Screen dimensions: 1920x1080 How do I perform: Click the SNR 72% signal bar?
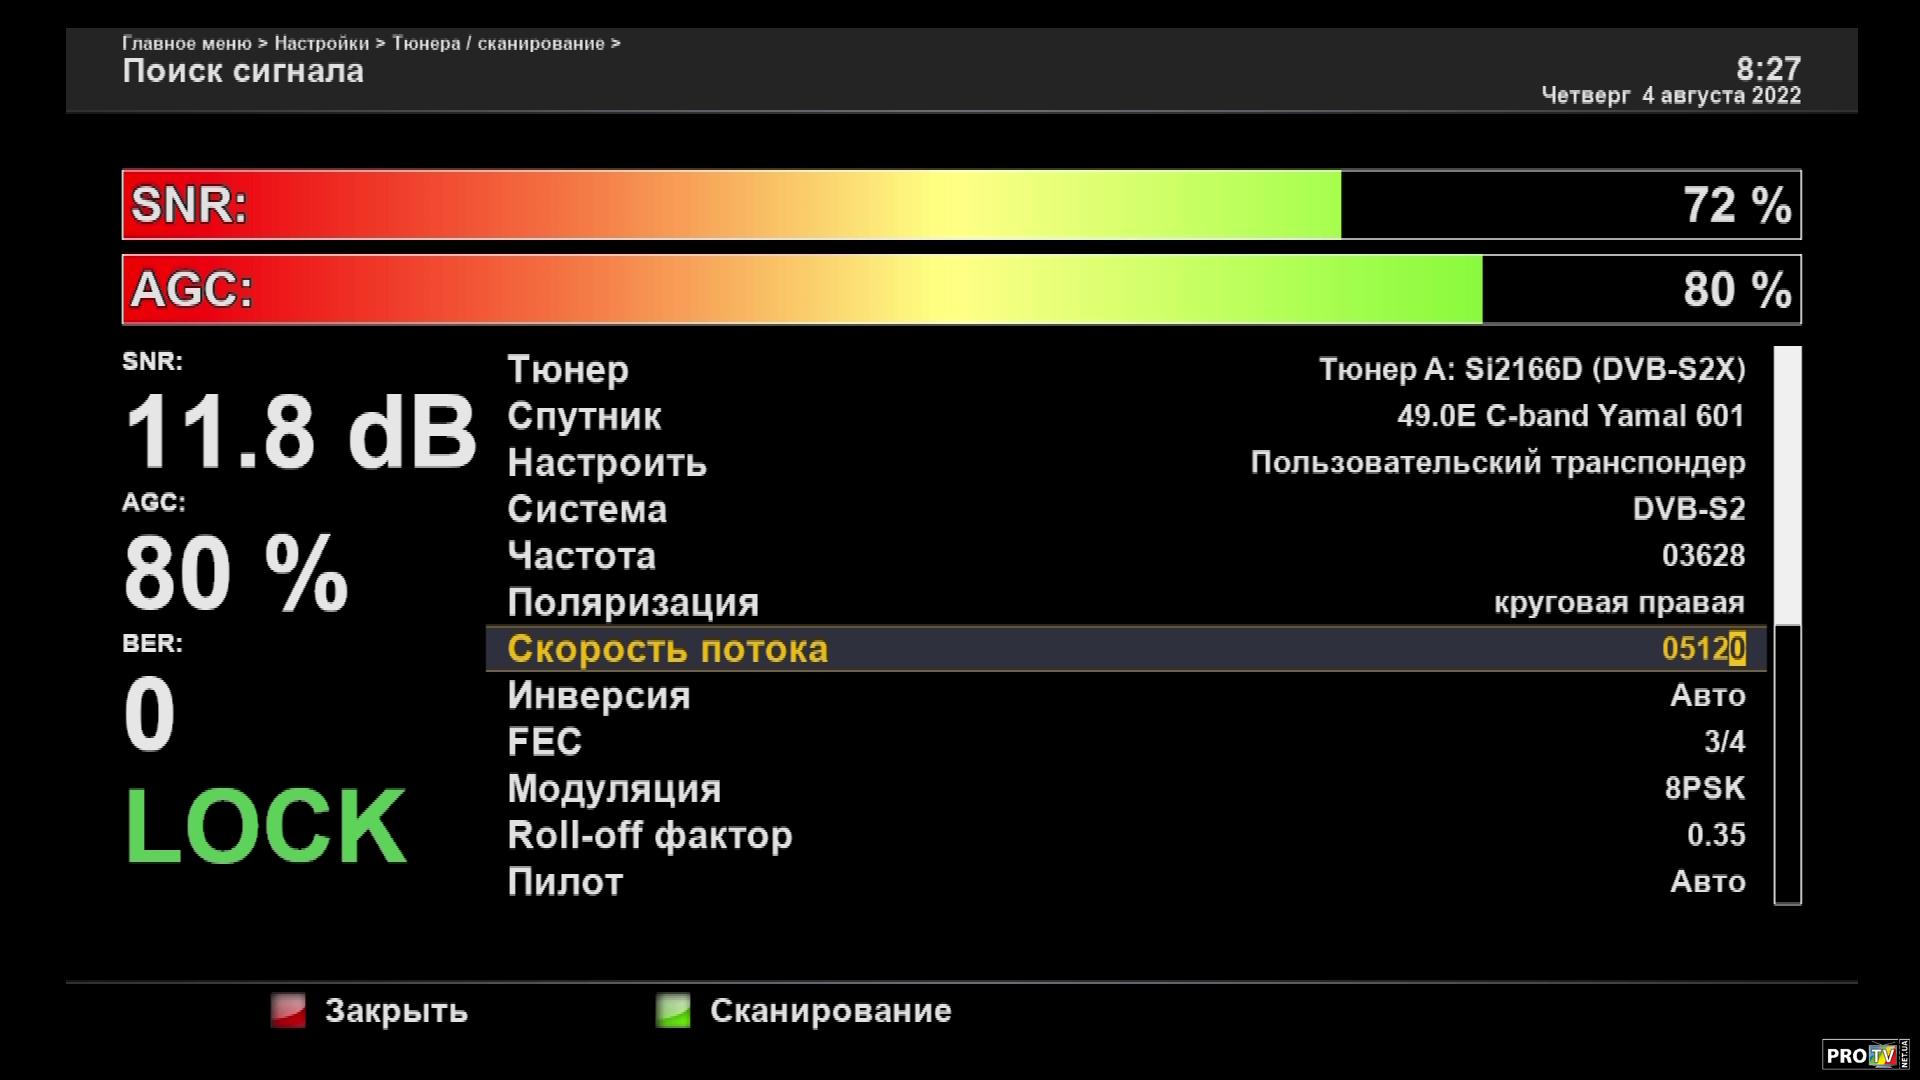pos(960,205)
